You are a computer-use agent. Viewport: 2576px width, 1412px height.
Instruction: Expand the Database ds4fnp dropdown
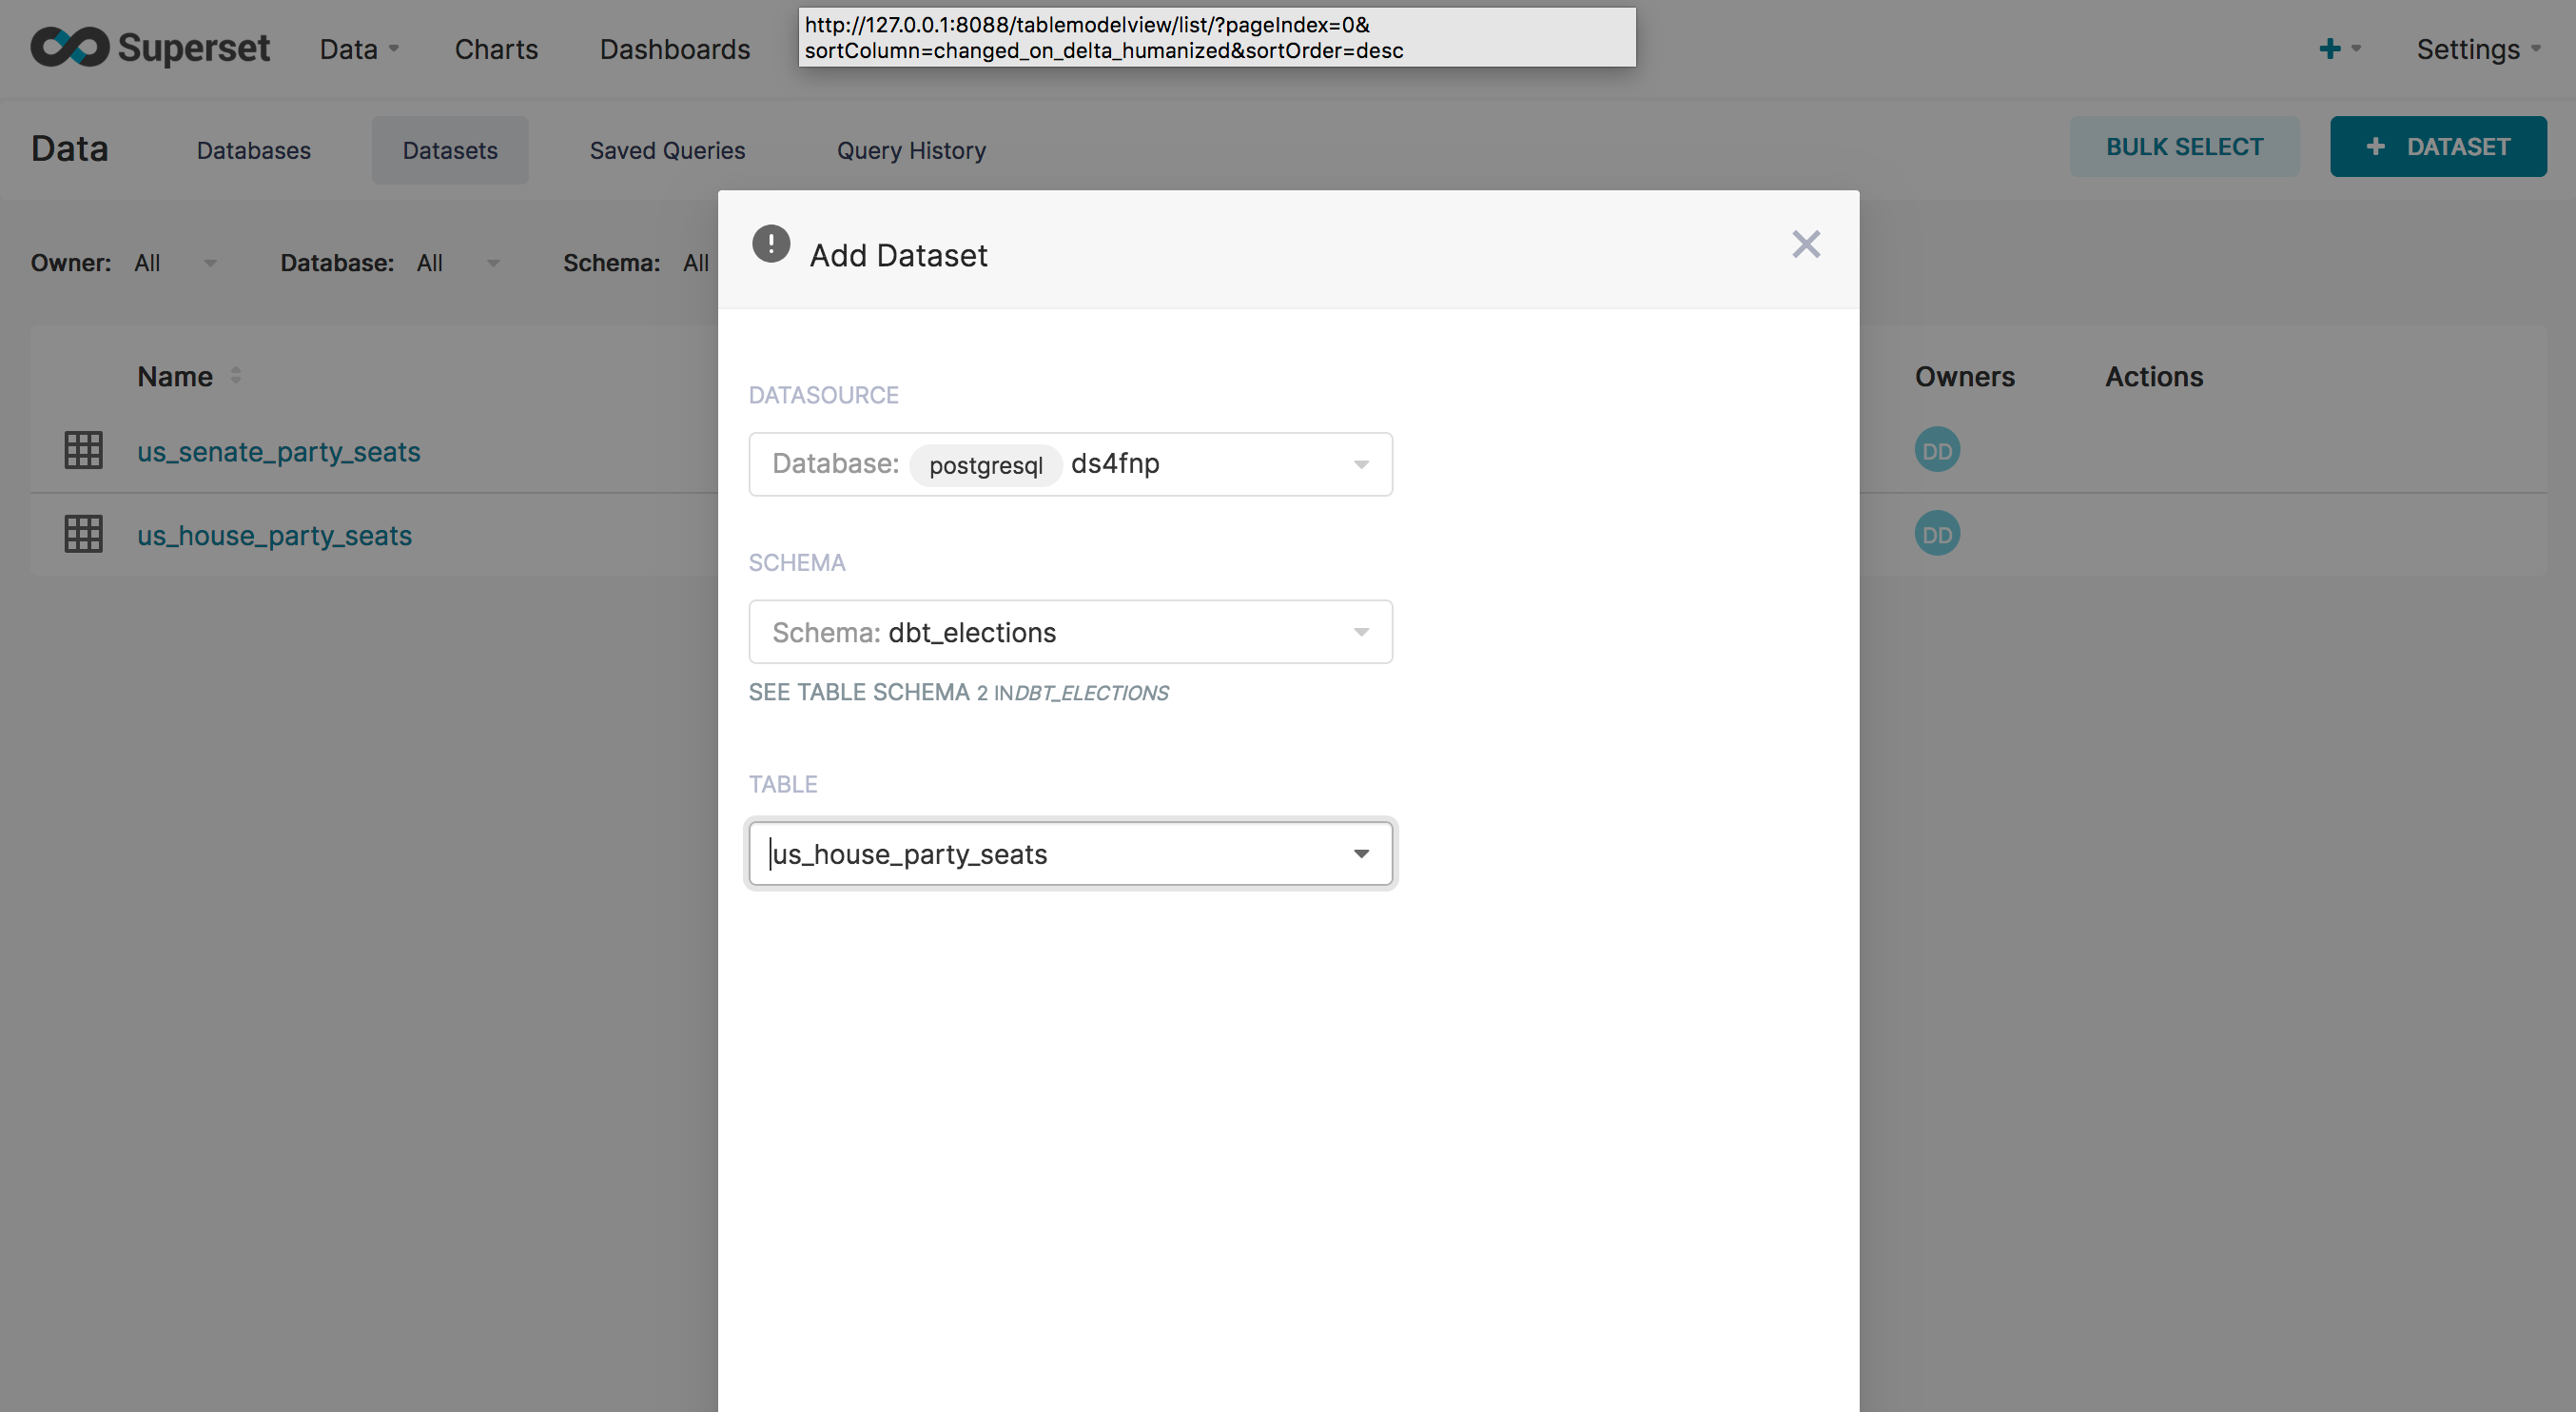pos(1360,464)
